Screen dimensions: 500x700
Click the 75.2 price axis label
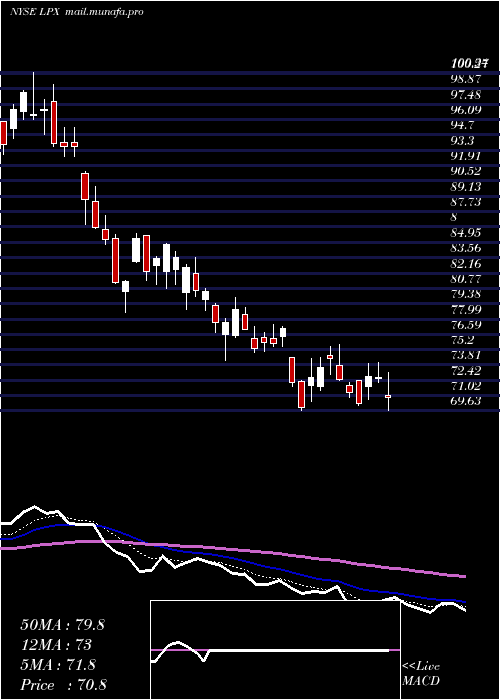[x=462, y=341]
